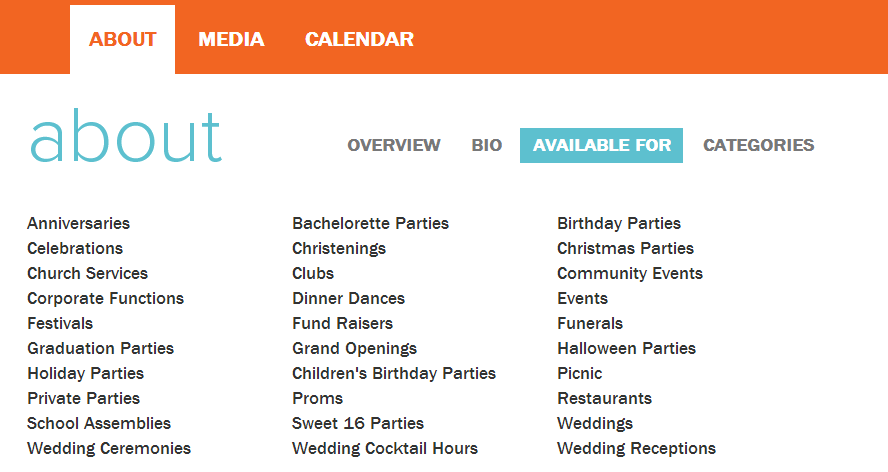
Task: Select the Wedding Cocktail Hours link
Action: (x=385, y=448)
